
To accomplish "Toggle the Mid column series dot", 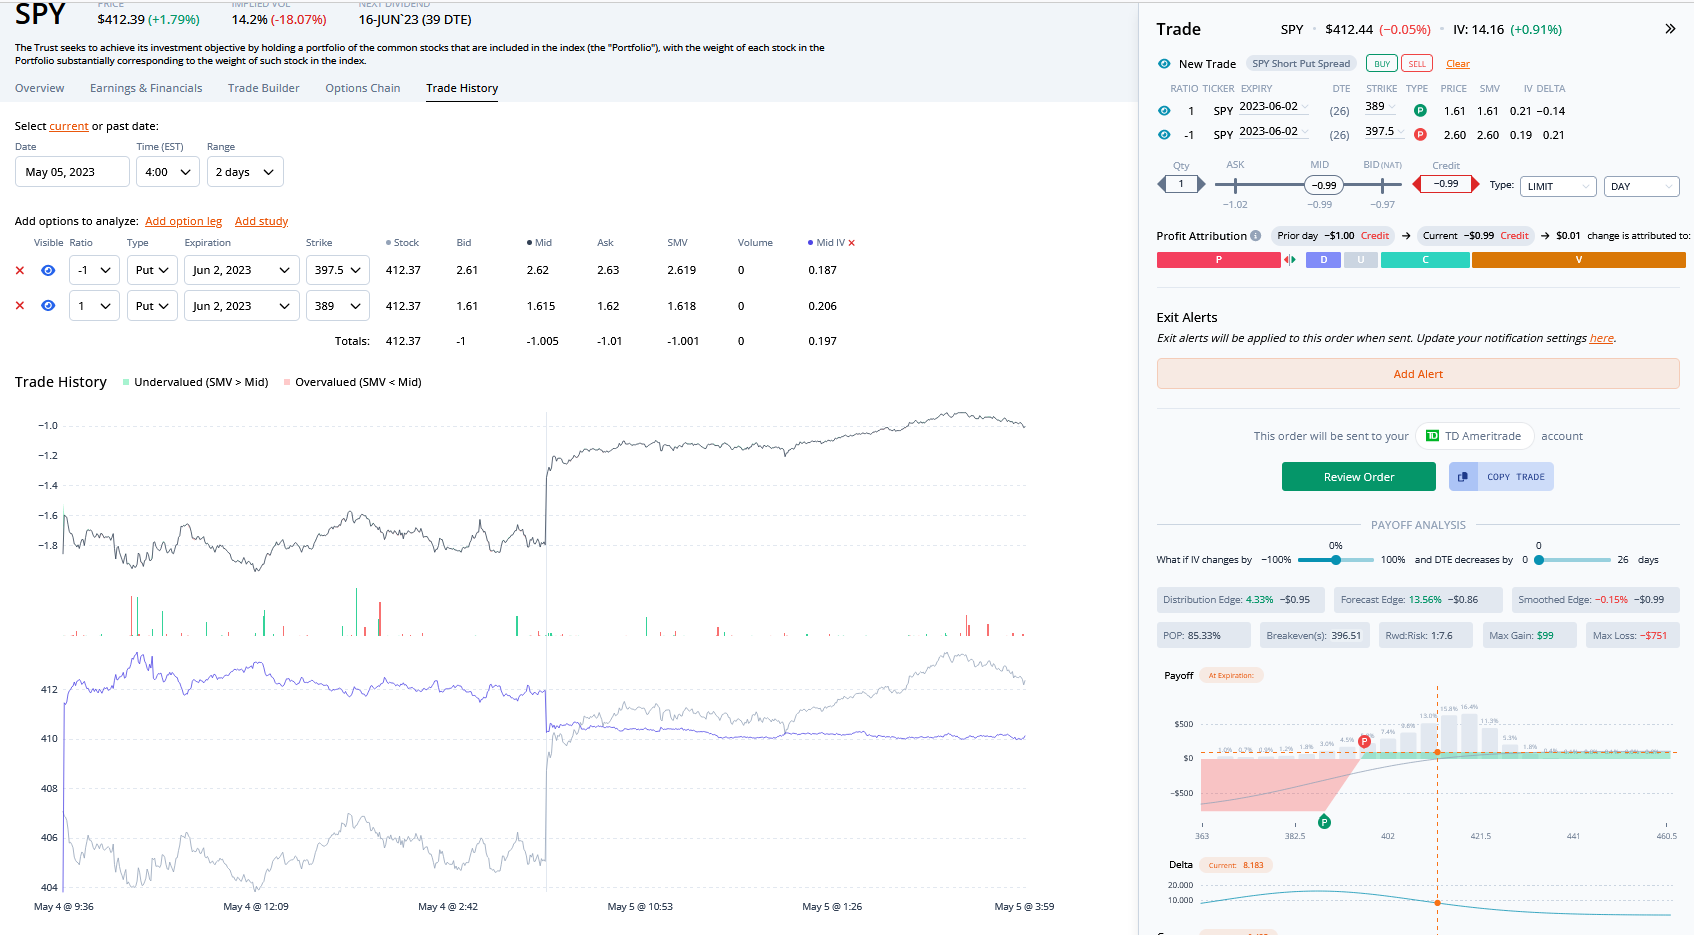I will click(x=529, y=243).
